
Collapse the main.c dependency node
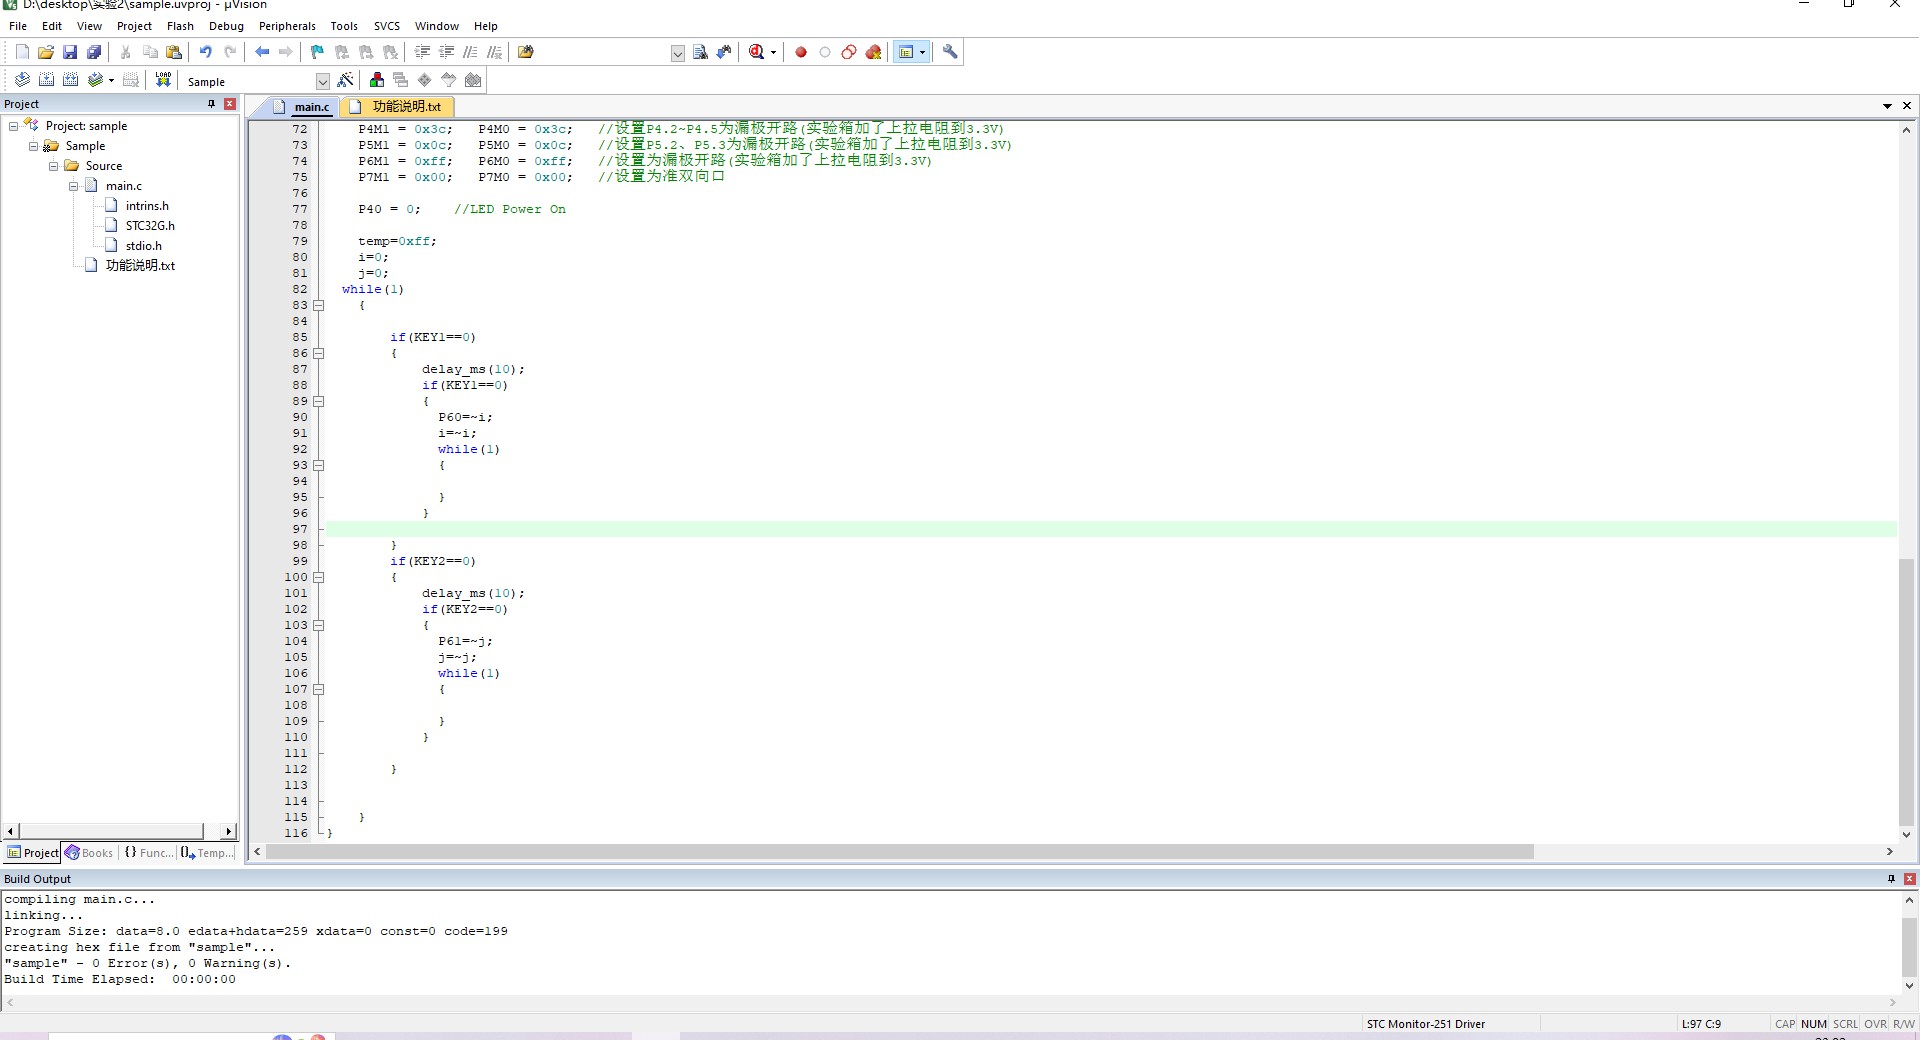[x=73, y=186]
